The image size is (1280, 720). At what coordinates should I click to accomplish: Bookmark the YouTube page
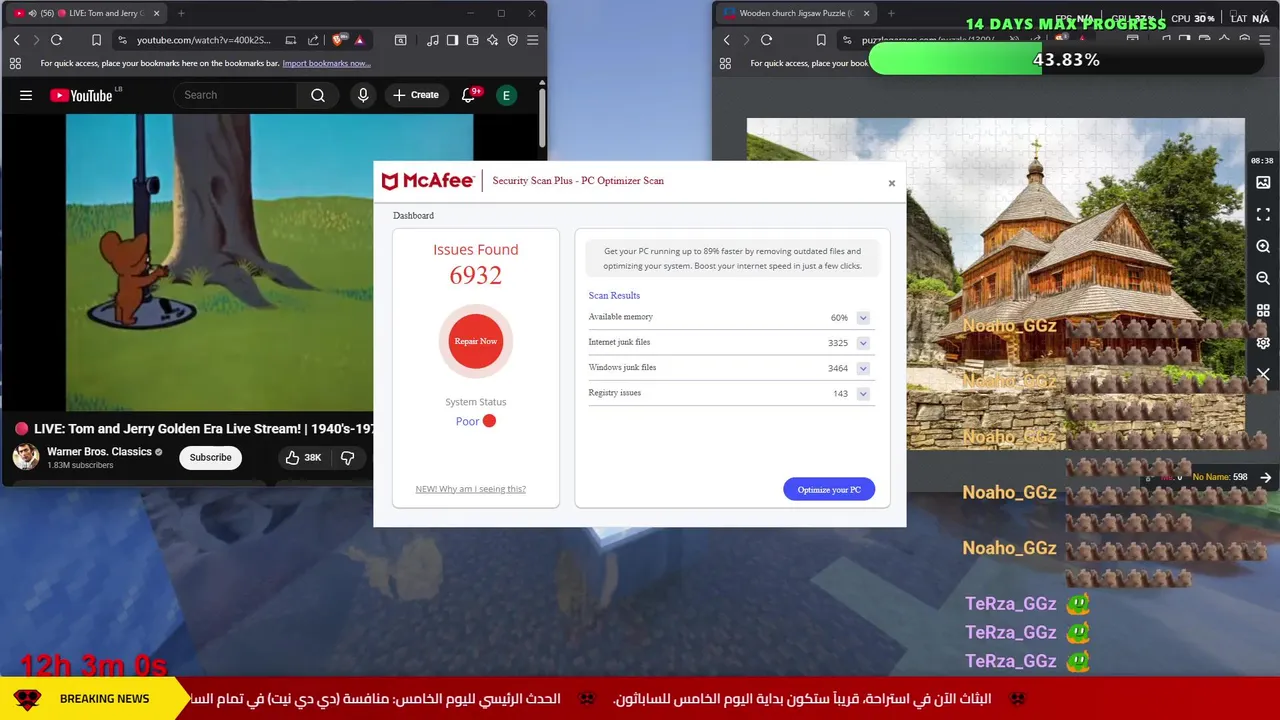click(96, 40)
